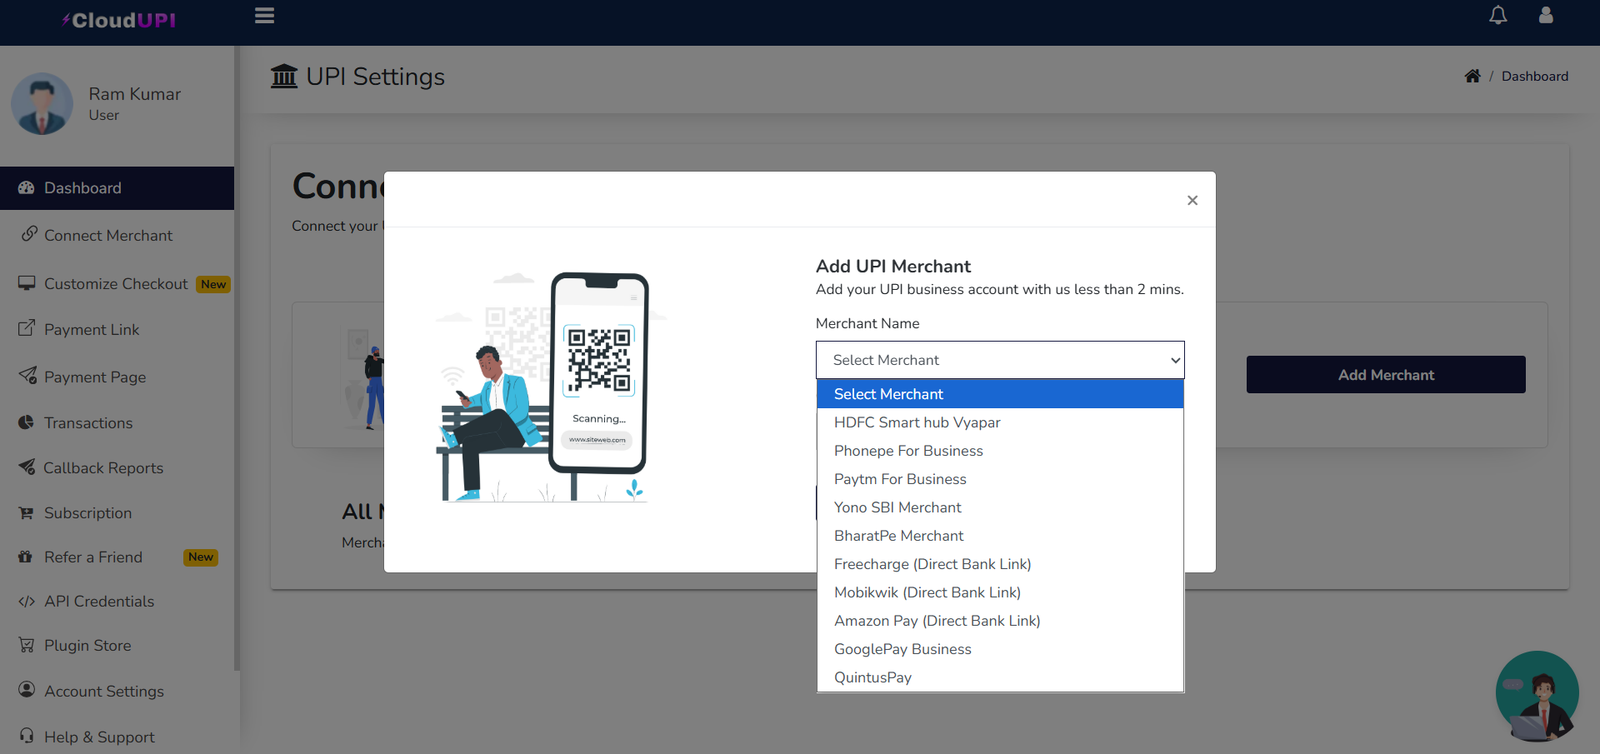Click the Help & Support headset icon

[x=26, y=736]
